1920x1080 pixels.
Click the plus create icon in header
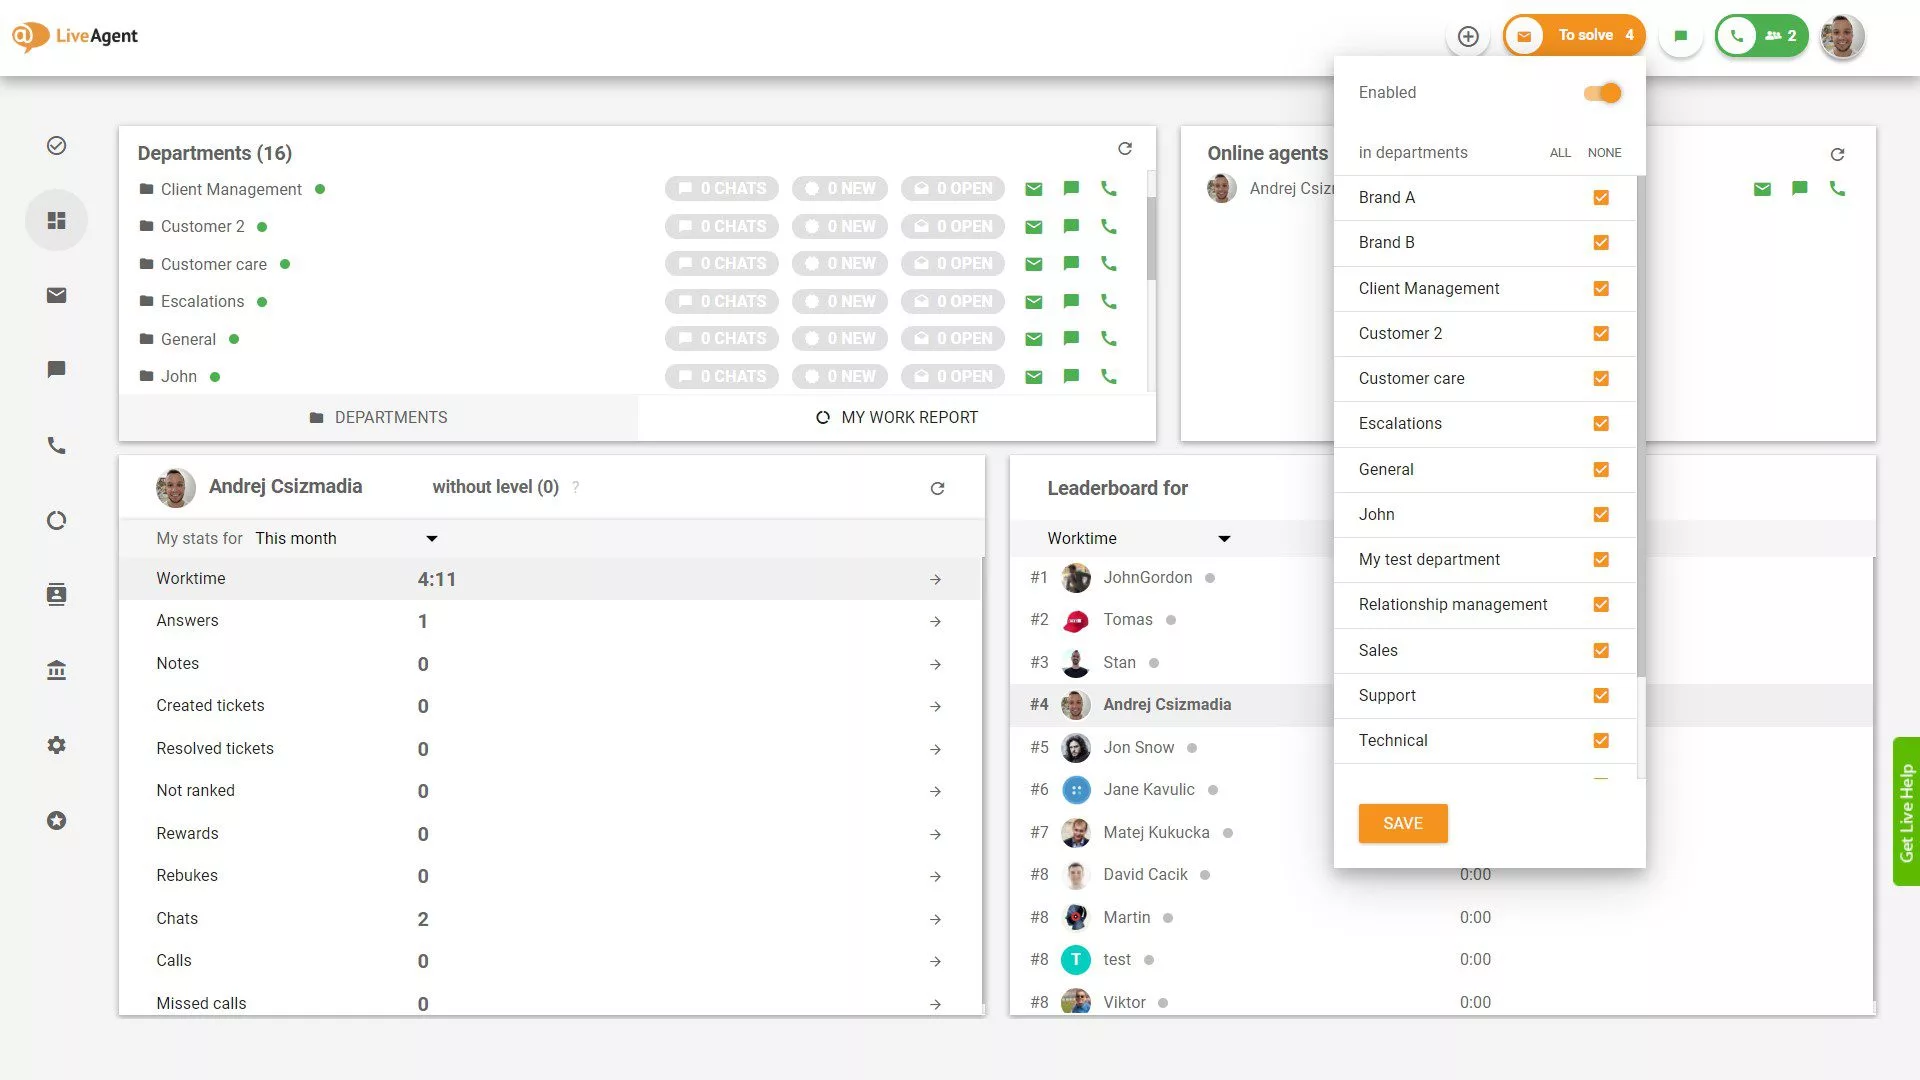(1467, 36)
